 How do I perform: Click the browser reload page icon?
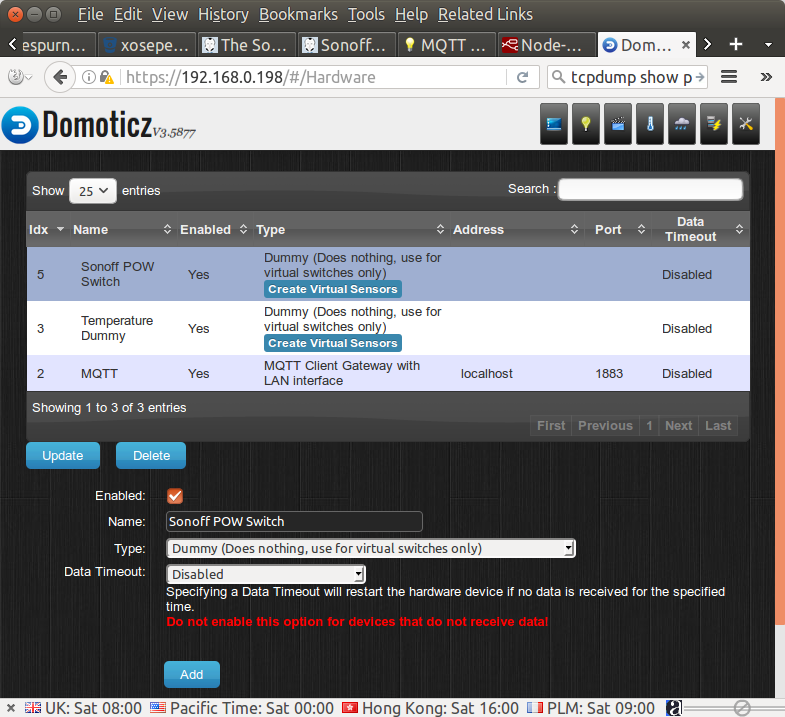pyautogui.click(x=522, y=77)
